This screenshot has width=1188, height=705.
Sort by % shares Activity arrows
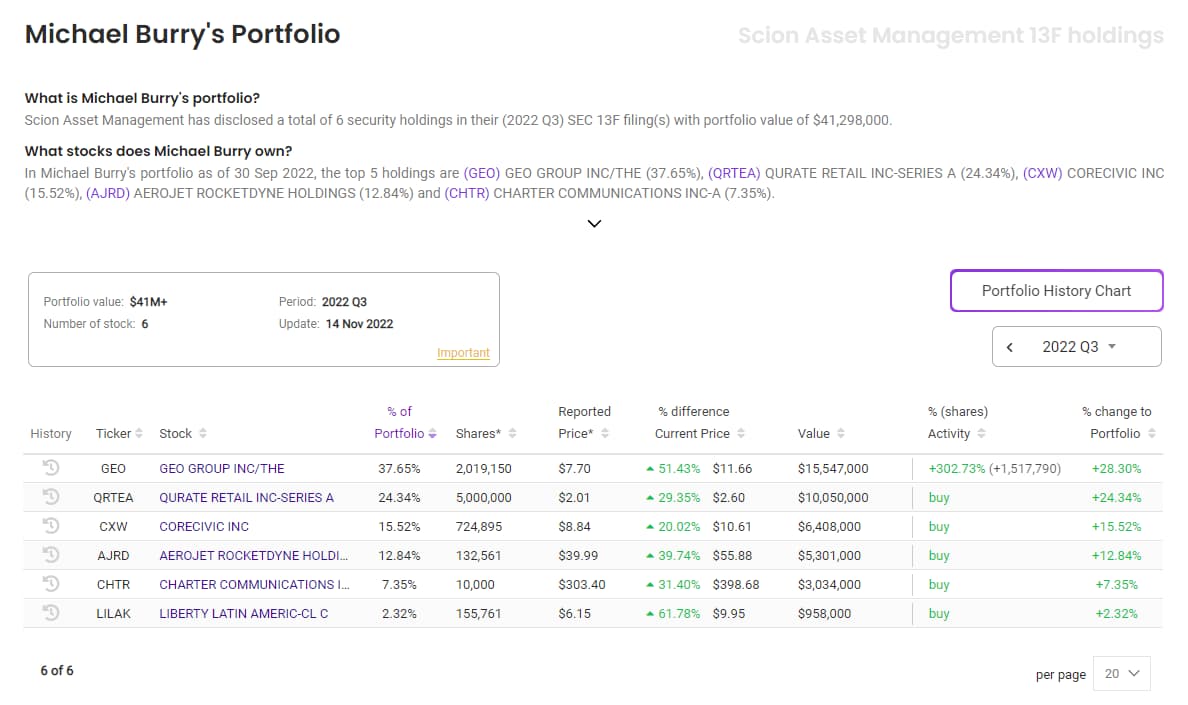click(x=981, y=433)
